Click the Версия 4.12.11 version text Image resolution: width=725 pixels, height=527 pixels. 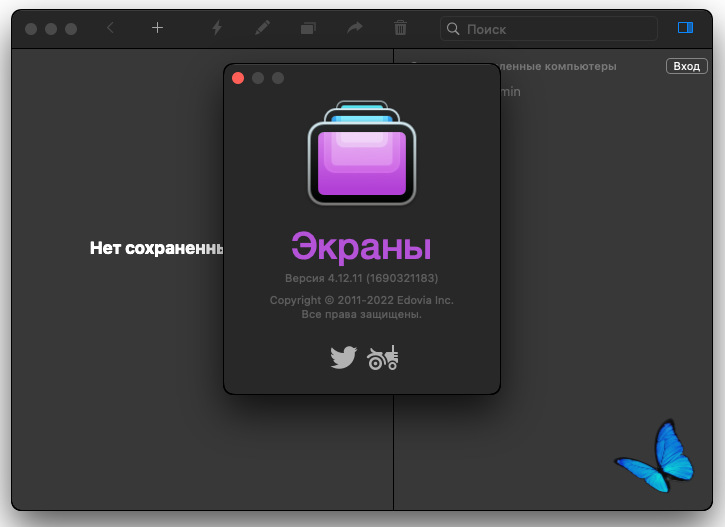(362, 278)
